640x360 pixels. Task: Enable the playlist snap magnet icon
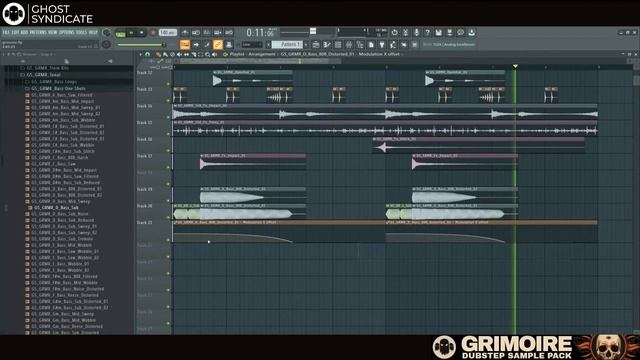pyautogui.click(x=147, y=54)
